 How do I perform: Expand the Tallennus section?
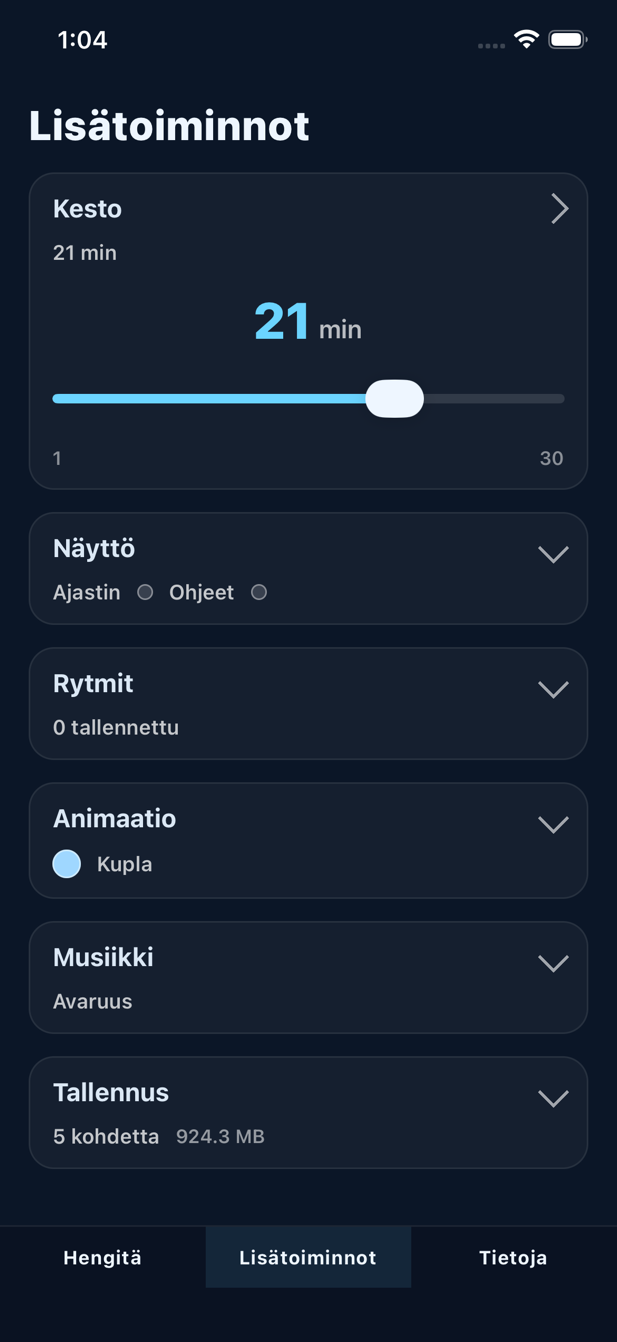click(x=553, y=1097)
